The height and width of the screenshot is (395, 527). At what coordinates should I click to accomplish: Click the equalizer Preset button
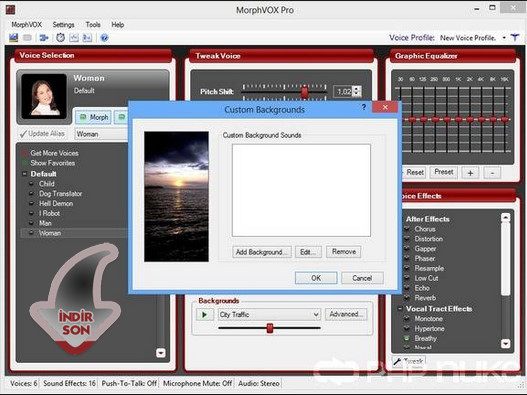444,172
